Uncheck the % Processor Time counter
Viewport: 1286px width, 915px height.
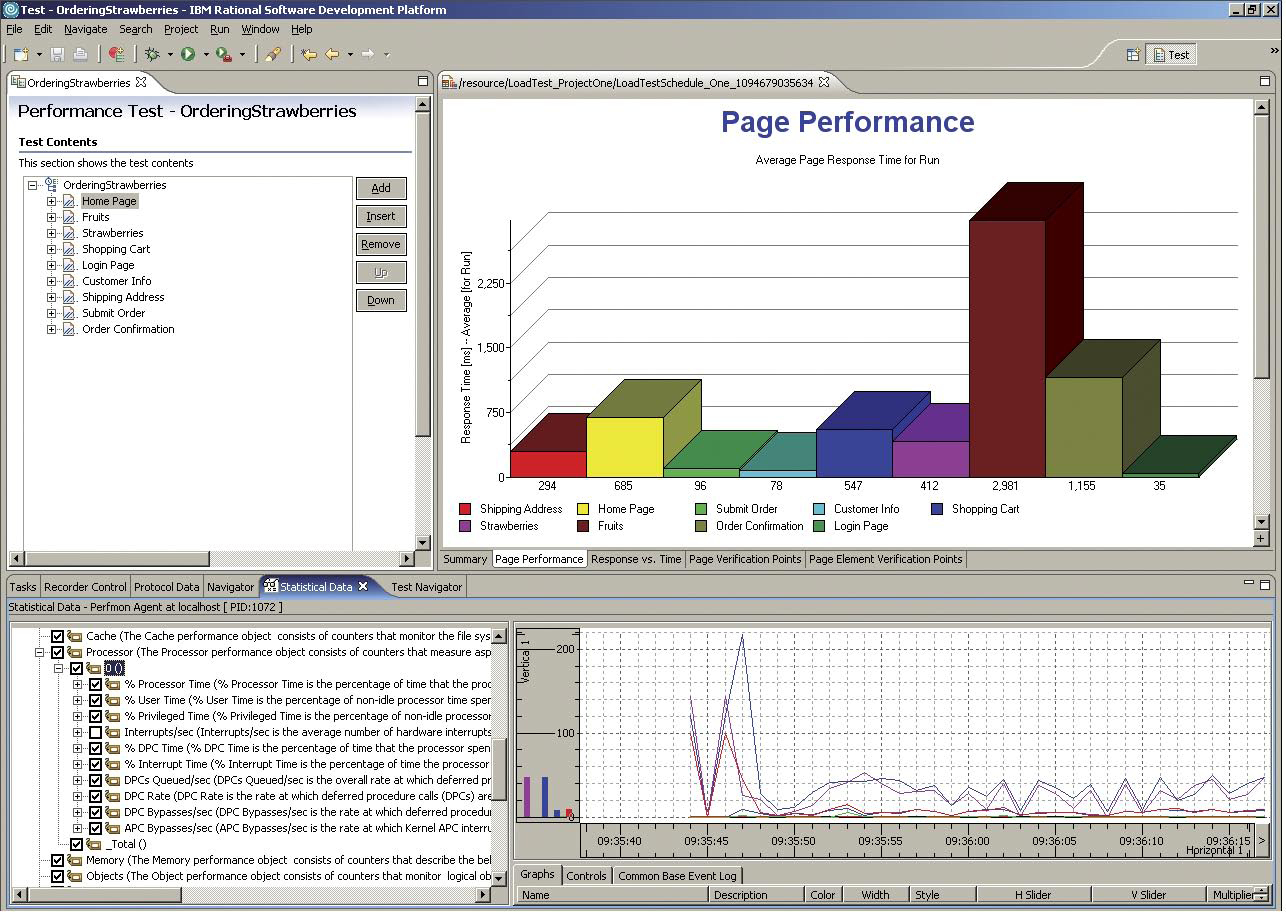coord(95,684)
